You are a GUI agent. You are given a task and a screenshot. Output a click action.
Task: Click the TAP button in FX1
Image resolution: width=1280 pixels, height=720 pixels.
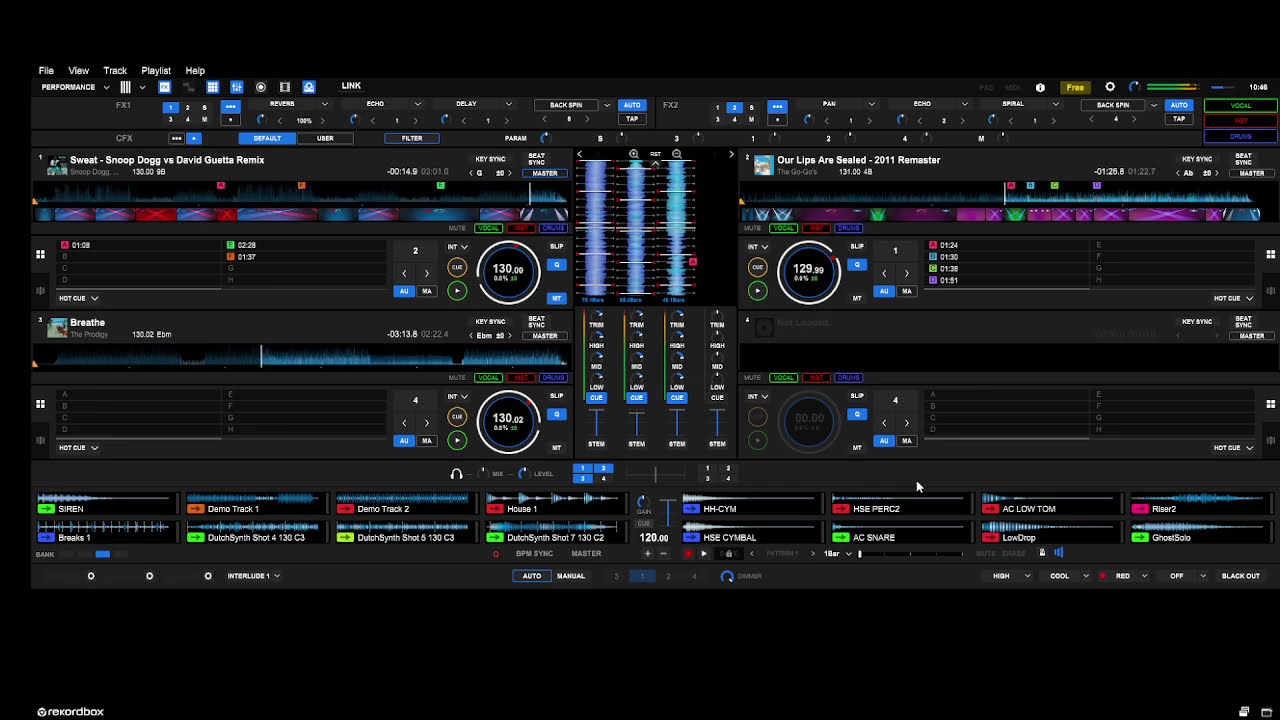[632, 119]
